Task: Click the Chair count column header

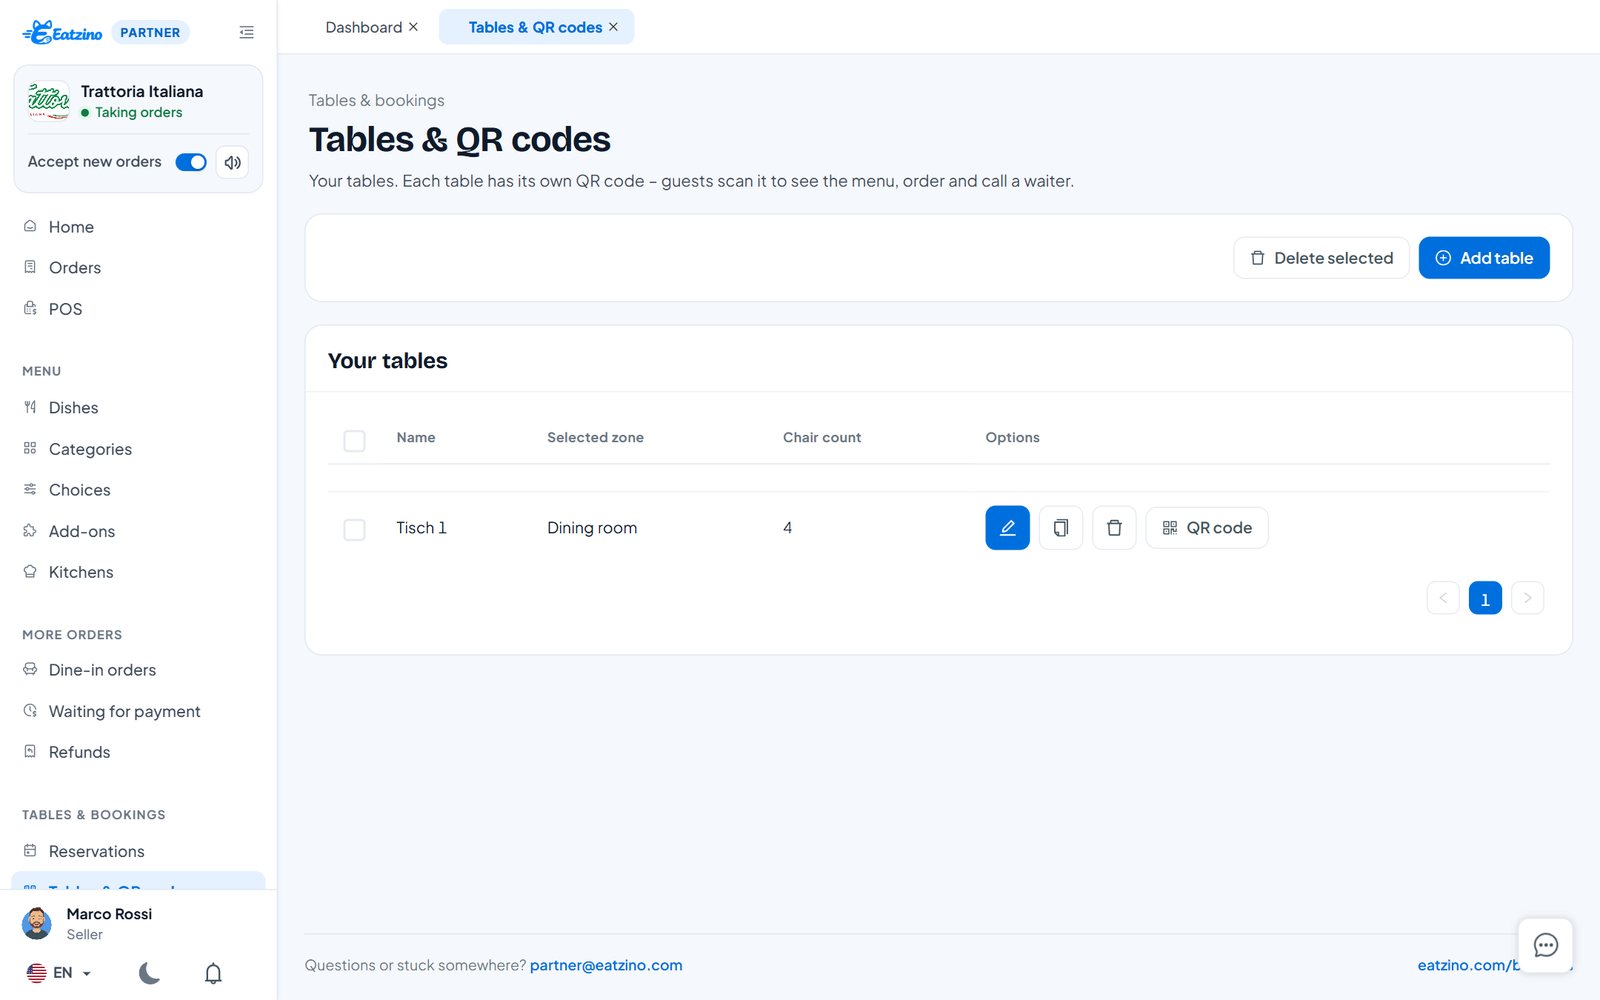Action: [822, 437]
